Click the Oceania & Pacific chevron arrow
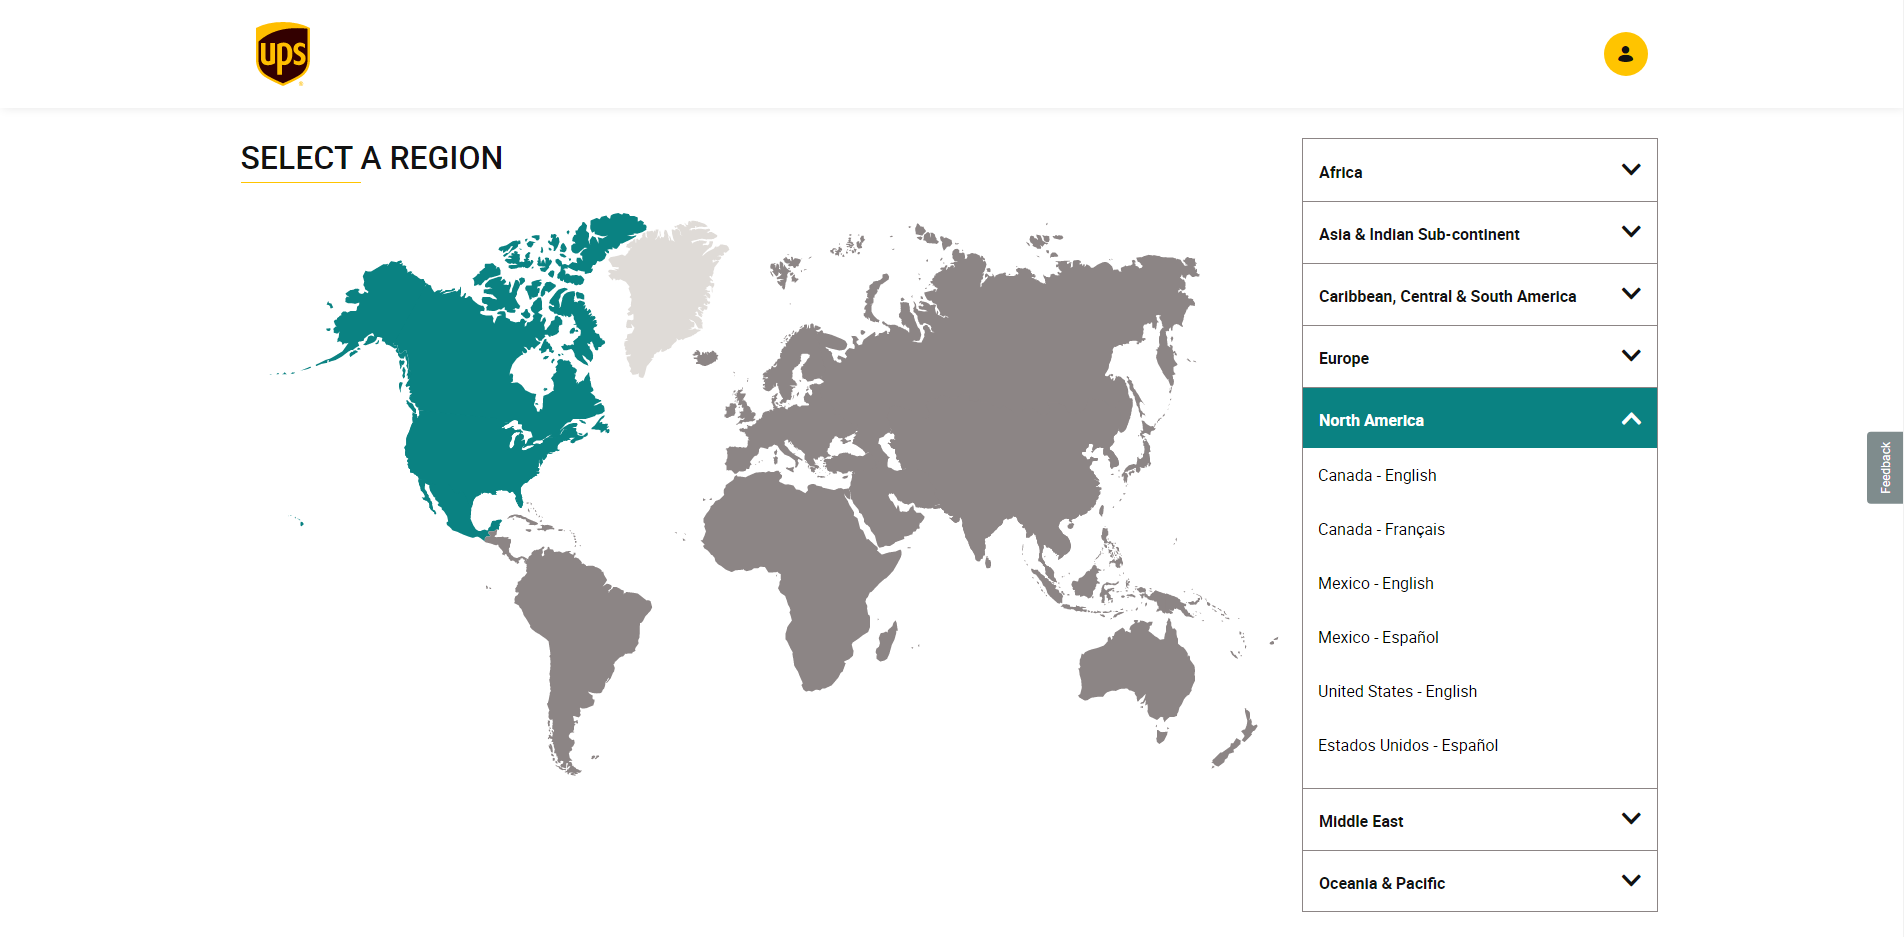 tap(1630, 881)
